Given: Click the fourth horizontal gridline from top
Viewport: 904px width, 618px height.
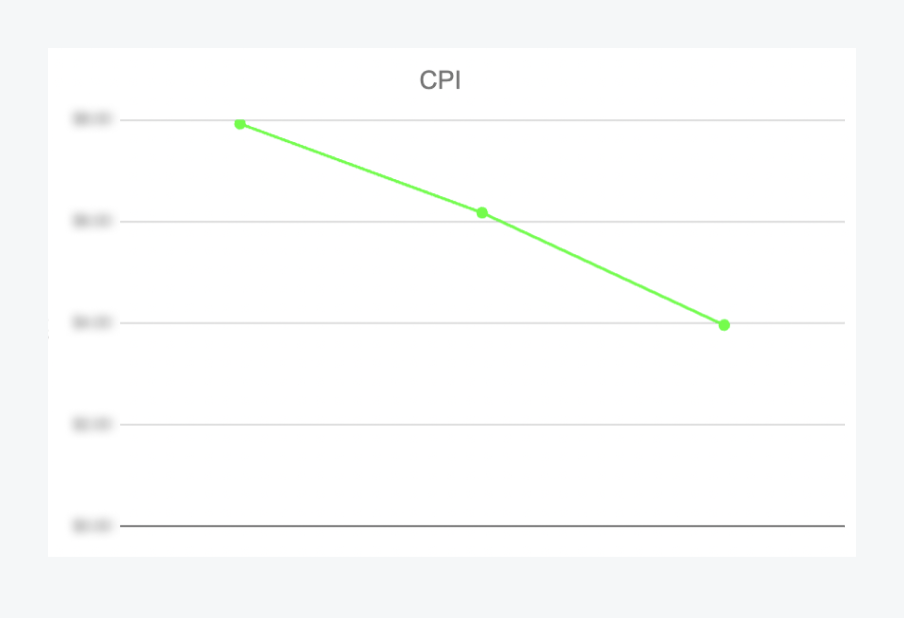Looking at the screenshot, I should pos(480,424).
